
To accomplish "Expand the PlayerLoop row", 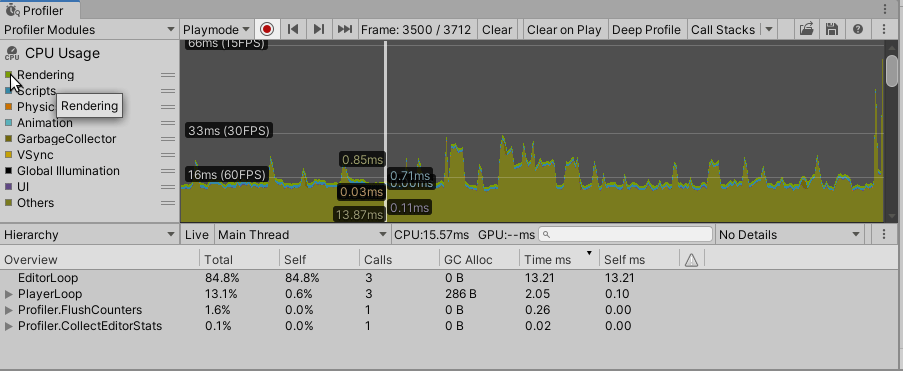I will point(9,294).
